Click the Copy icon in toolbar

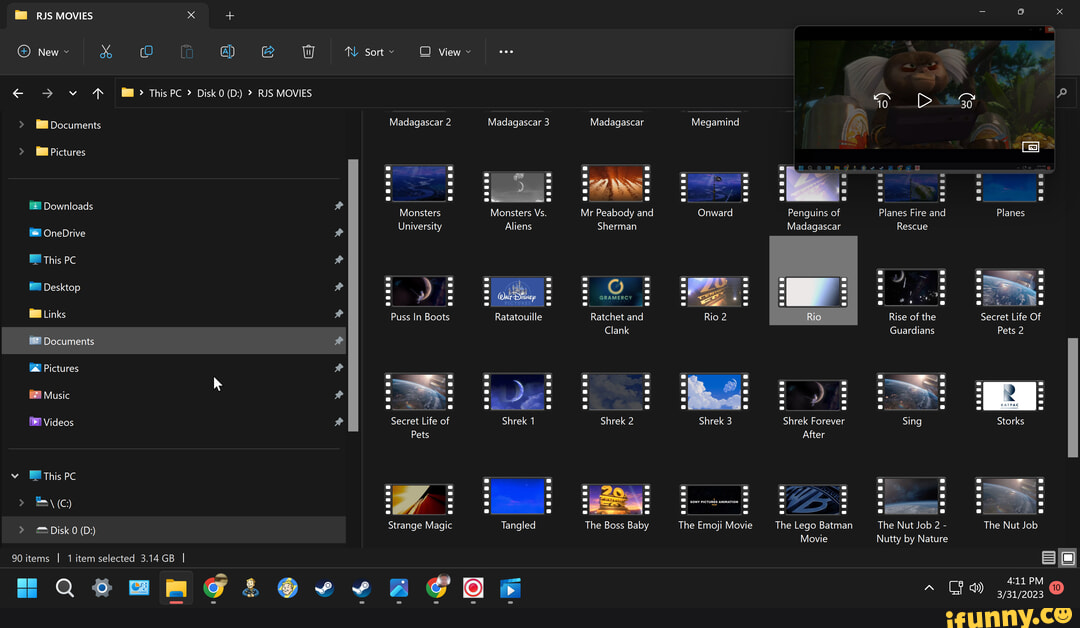[x=146, y=52]
